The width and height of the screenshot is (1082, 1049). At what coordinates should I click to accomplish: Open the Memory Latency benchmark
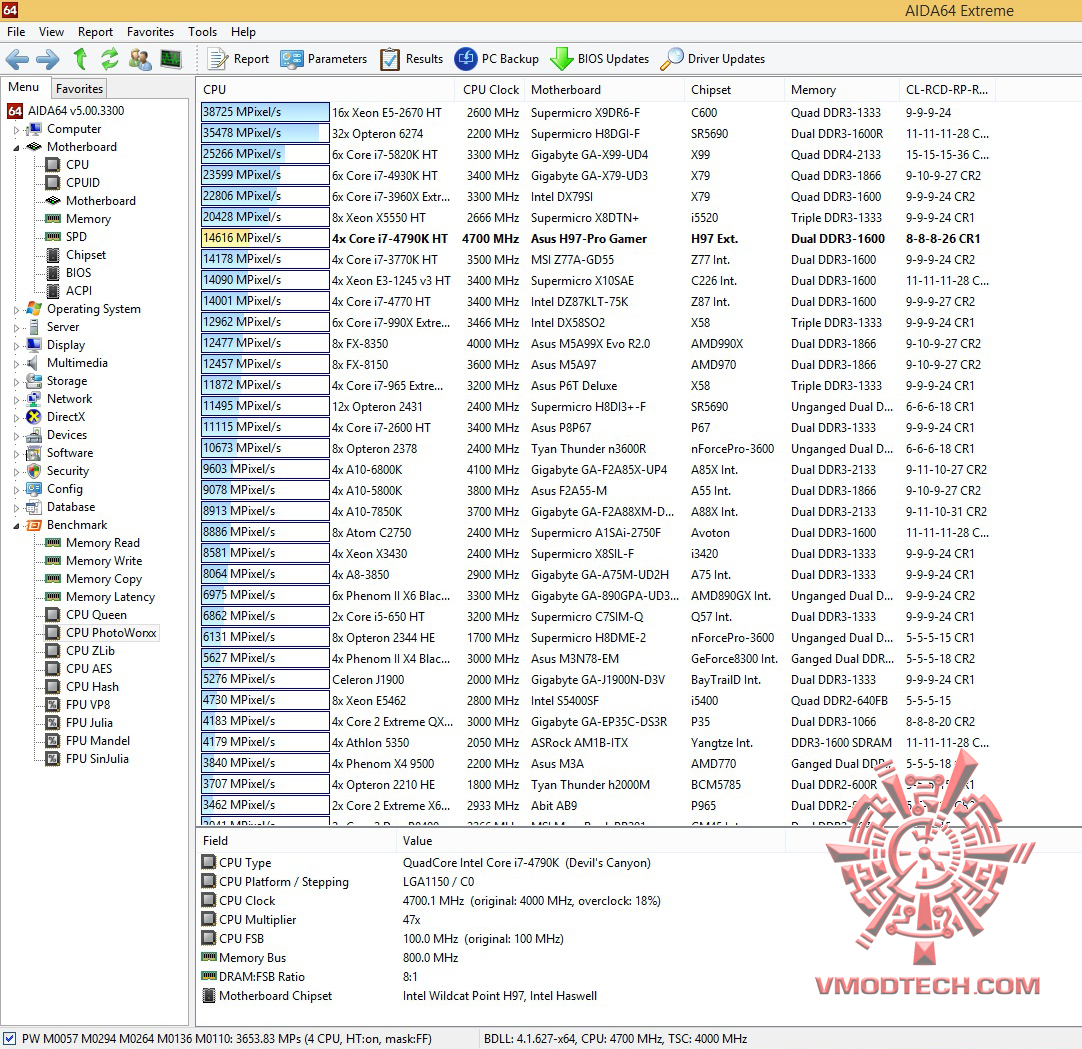[x=110, y=597]
